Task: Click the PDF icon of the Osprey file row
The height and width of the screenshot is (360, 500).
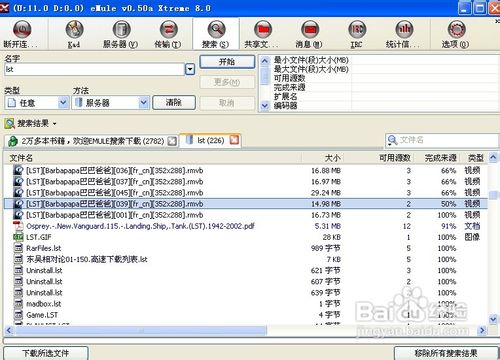Action: pos(18,226)
